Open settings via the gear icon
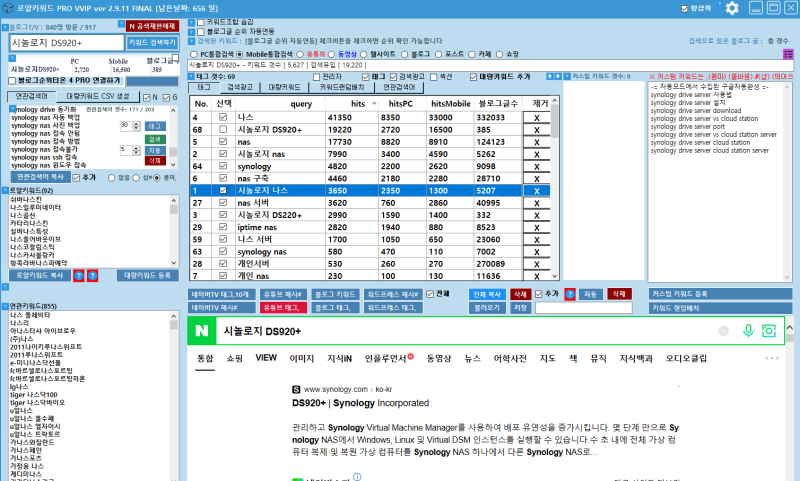 (732, 8)
